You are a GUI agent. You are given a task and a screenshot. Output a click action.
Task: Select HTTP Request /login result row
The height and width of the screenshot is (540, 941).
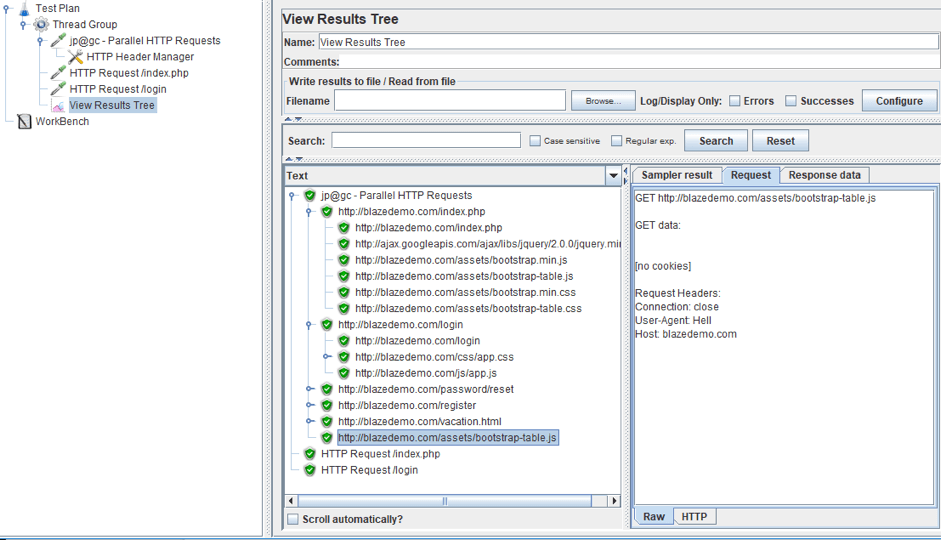tap(369, 470)
